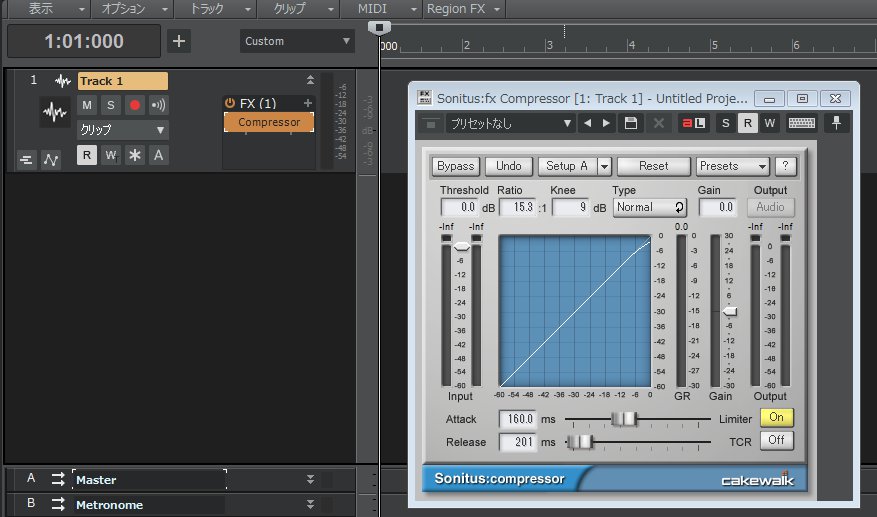Image resolution: width=877 pixels, height=517 pixels.
Task: Expand the Metronome bus
Action: point(310,505)
